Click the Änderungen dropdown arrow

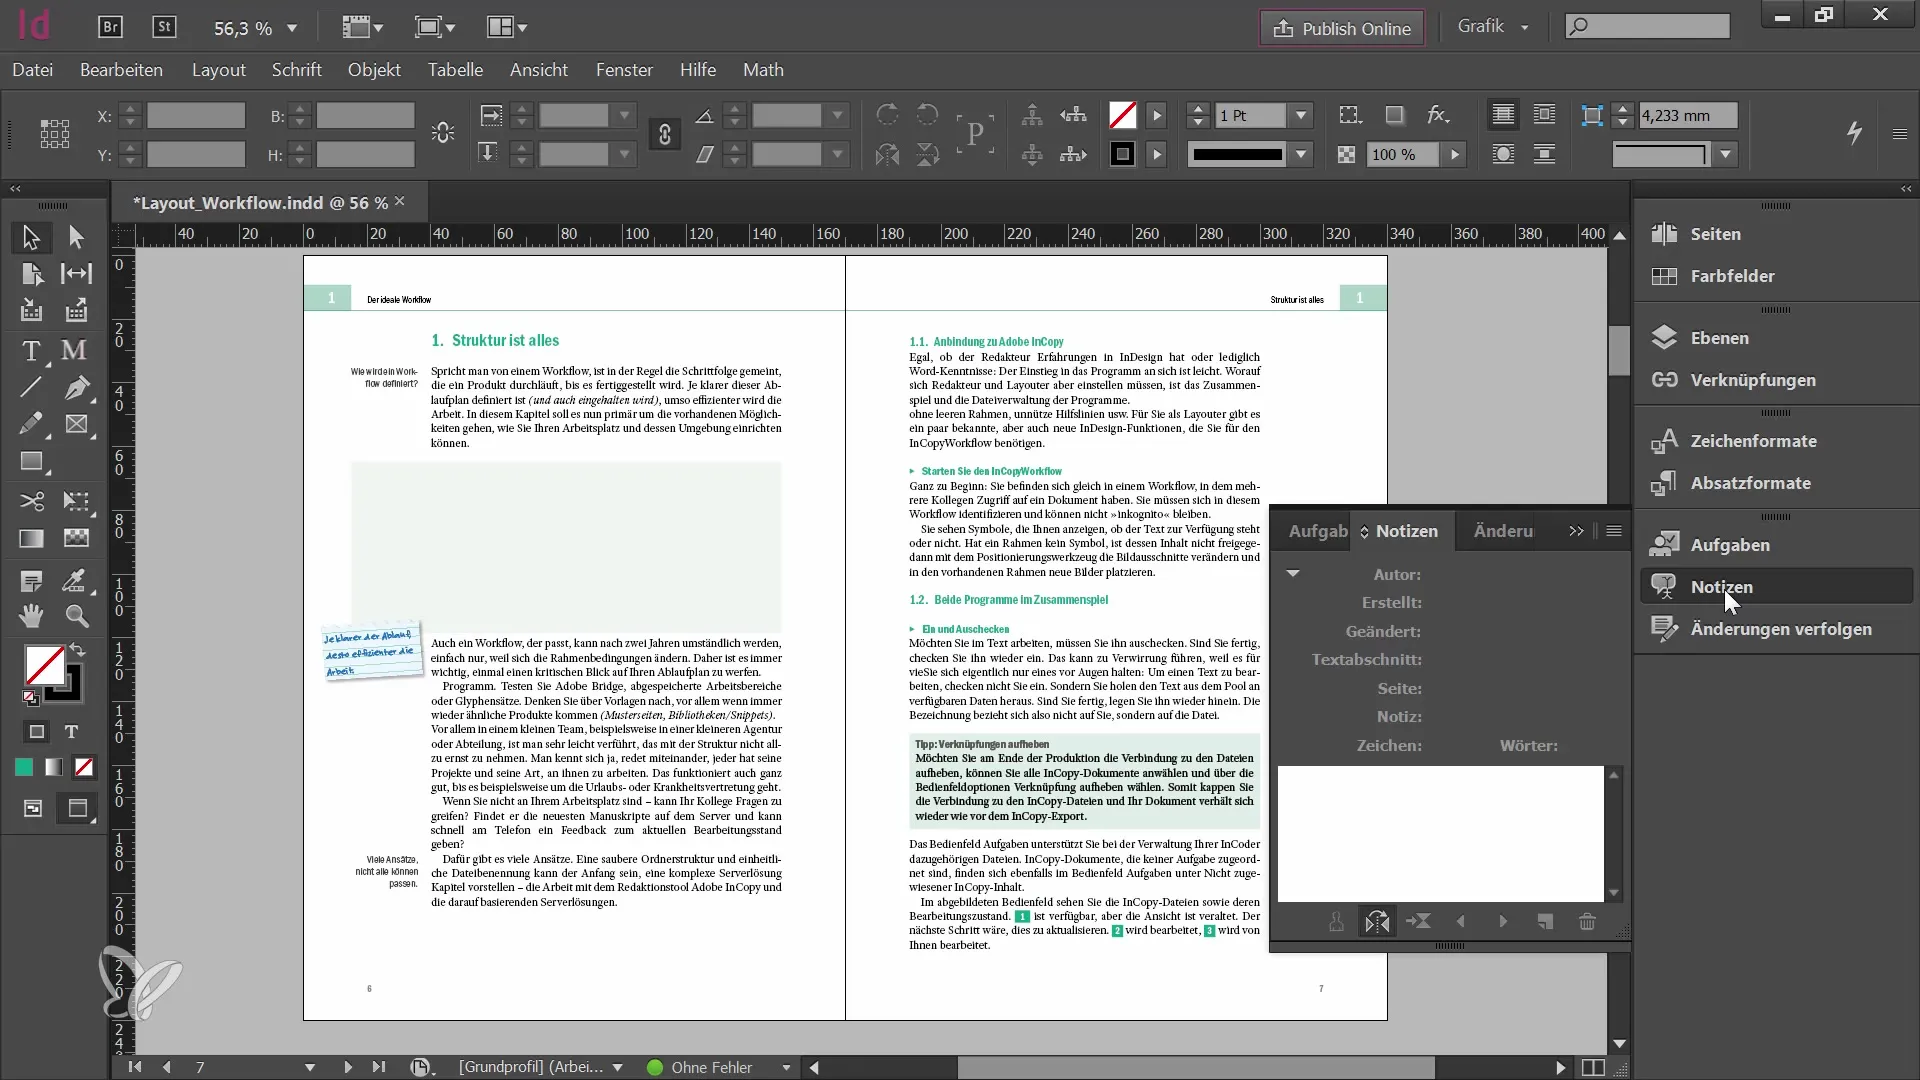(x=1577, y=530)
